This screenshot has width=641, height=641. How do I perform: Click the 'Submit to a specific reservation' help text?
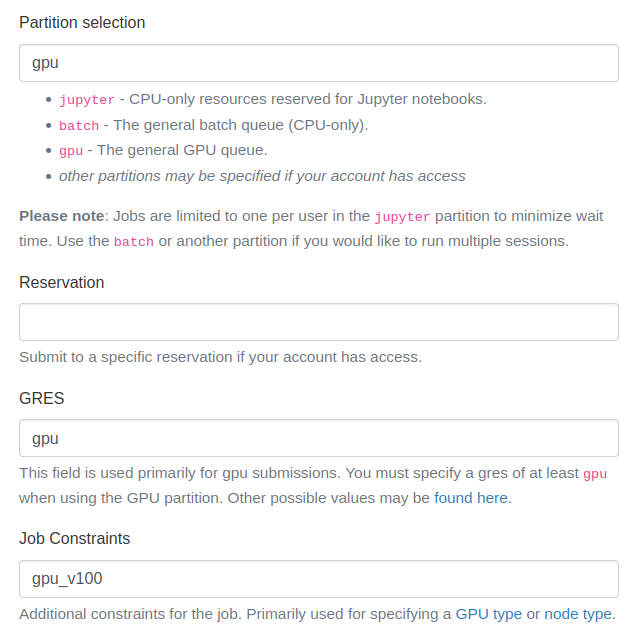(220, 357)
